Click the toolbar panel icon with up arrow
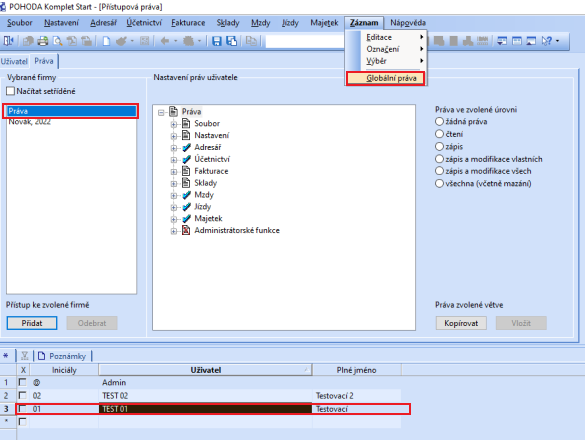This screenshot has width=585, height=440. (x=531, y=41)
